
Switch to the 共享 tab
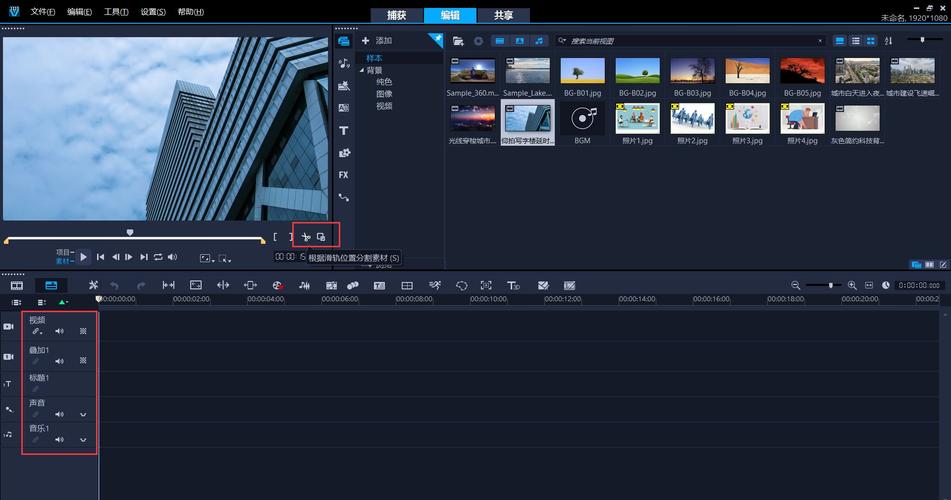pyautogui.click(x=503, y=15)
